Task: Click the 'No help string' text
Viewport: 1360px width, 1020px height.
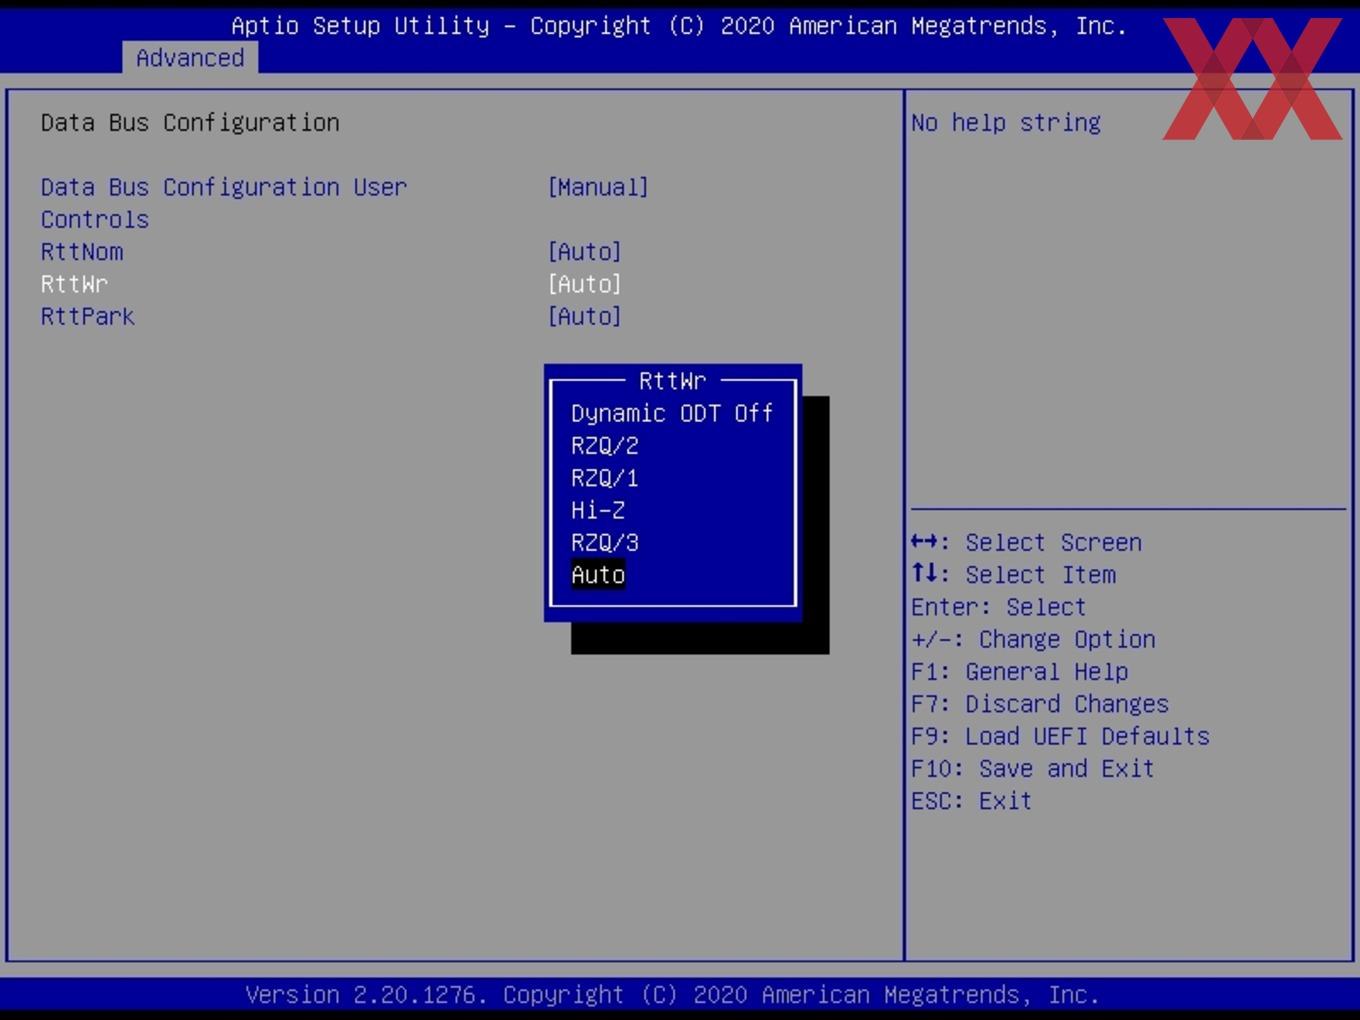Action: [x=1006, y=122]
